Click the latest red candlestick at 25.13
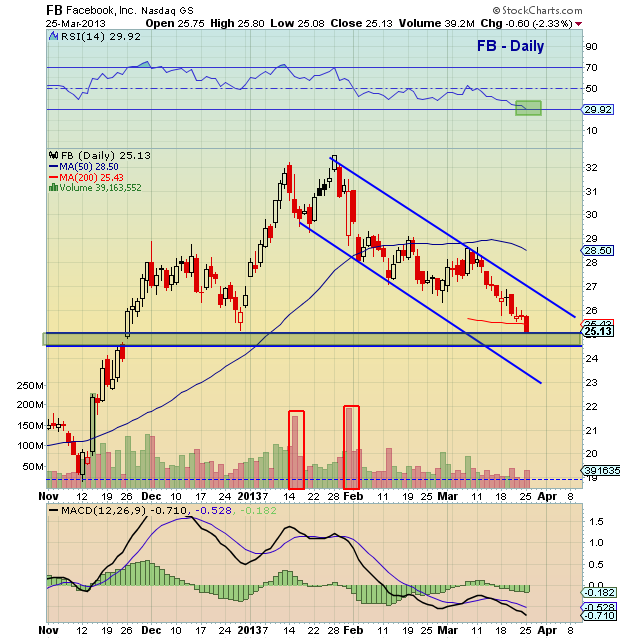620x639 pixels. click(527, 324)
